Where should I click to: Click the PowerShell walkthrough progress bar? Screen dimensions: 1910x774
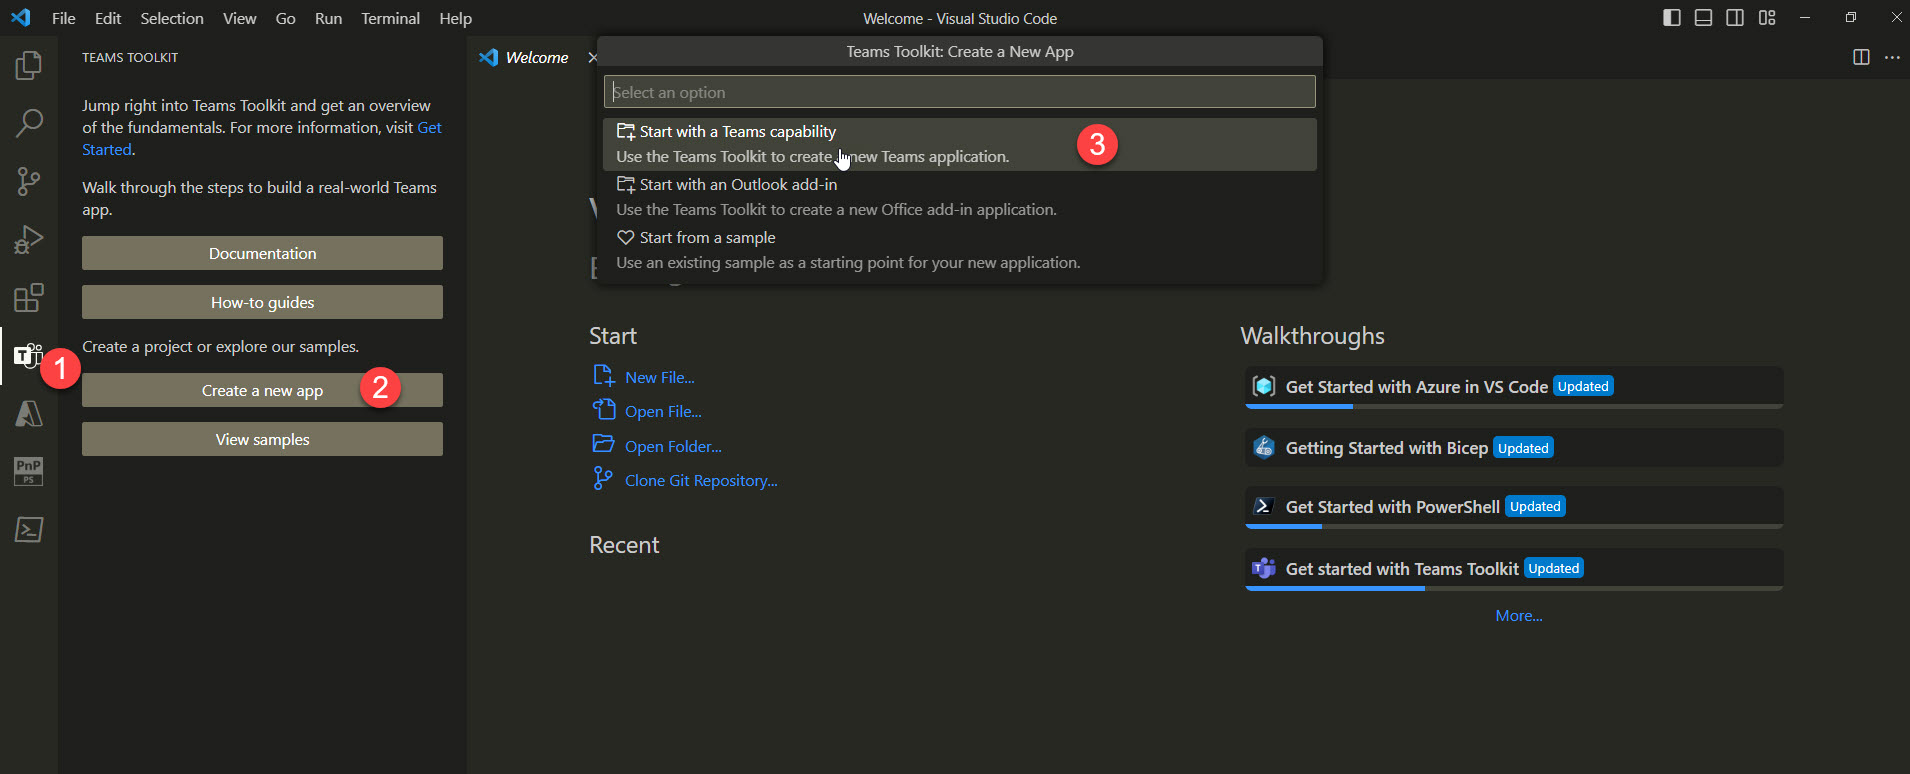click(1514, 526)
